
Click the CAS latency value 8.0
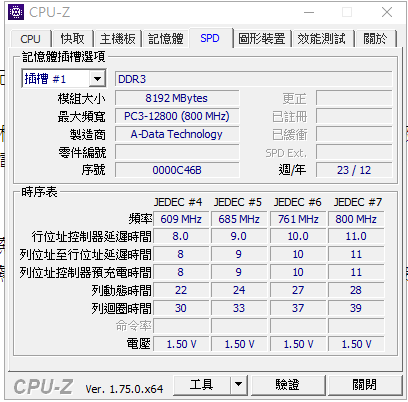[181, 236]
